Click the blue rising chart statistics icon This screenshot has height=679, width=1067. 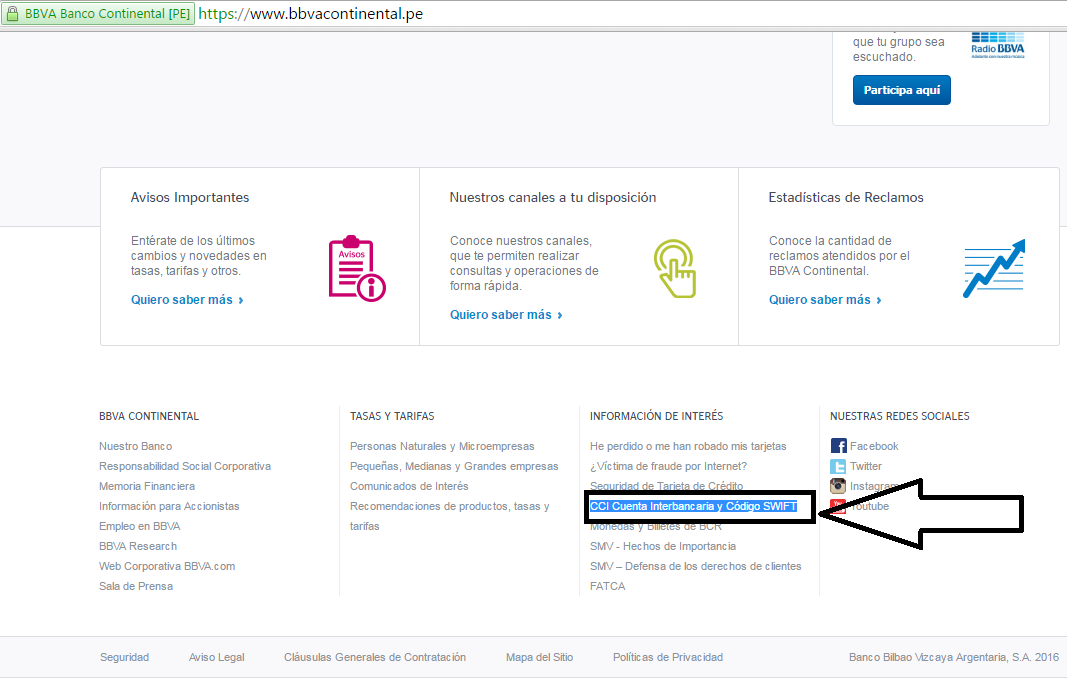click(994, 268)
